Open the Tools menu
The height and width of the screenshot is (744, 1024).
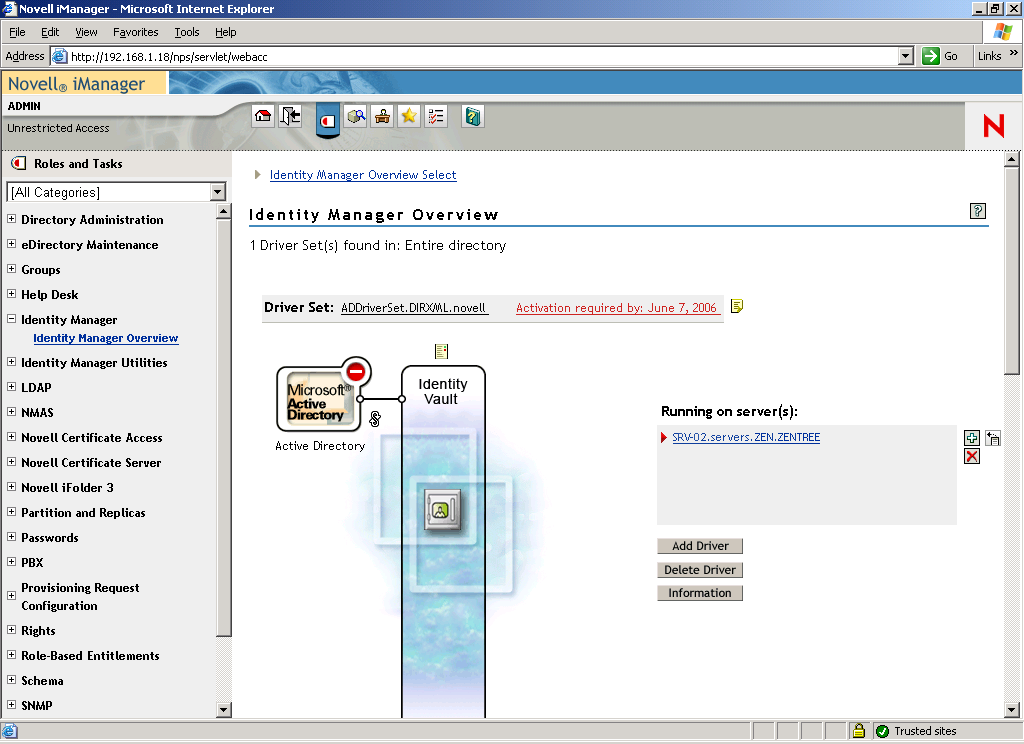pyautogui.click(x=186, y=31)
